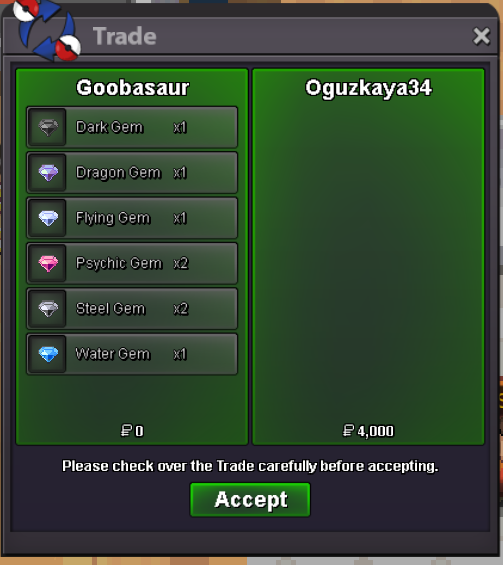Click the Flying Gem icon
Viewport: 503px width, 565px height.
click(x=48, y=218)
